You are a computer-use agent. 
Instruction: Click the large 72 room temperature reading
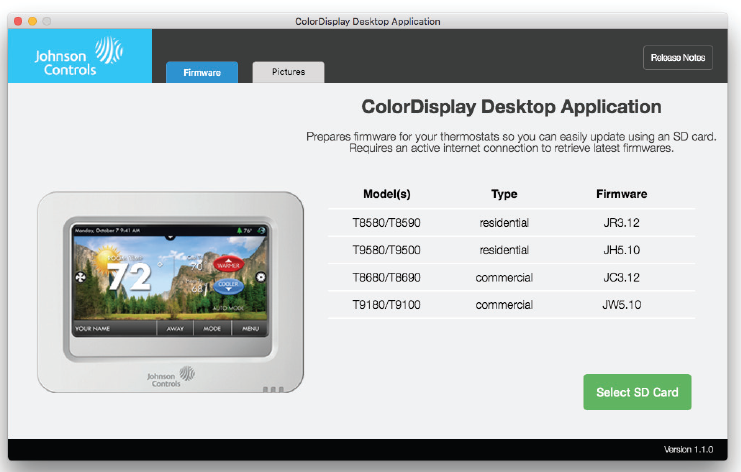(129, 276)
